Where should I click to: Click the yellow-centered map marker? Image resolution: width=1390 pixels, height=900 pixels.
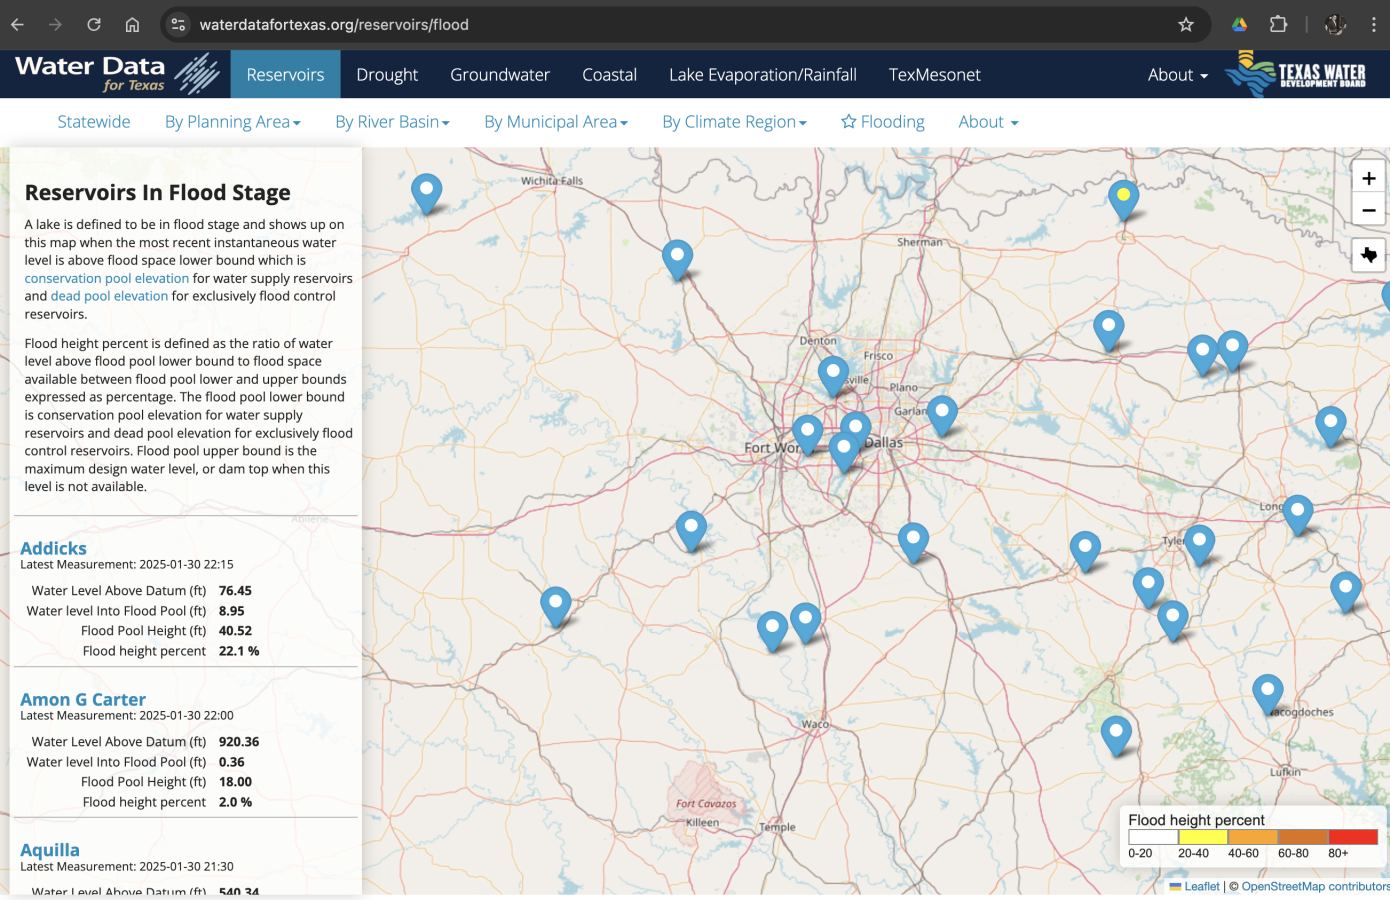(x=1123, y=196)
